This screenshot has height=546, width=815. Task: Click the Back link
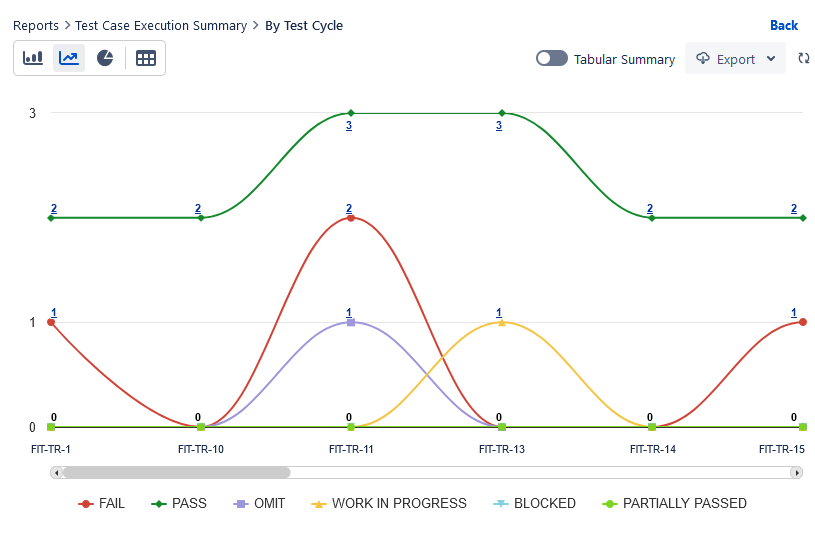(784, 26)
